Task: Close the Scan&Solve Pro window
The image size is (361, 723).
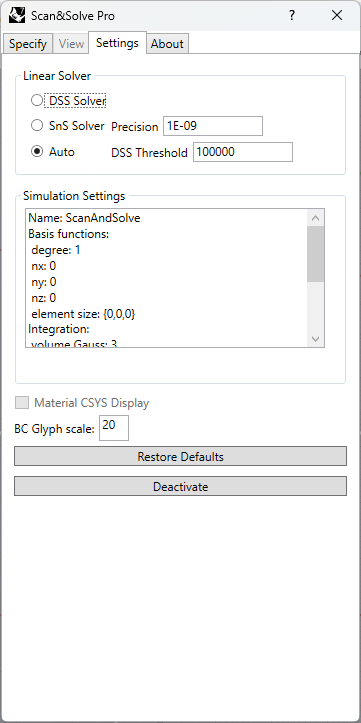Action: (337, 15)
